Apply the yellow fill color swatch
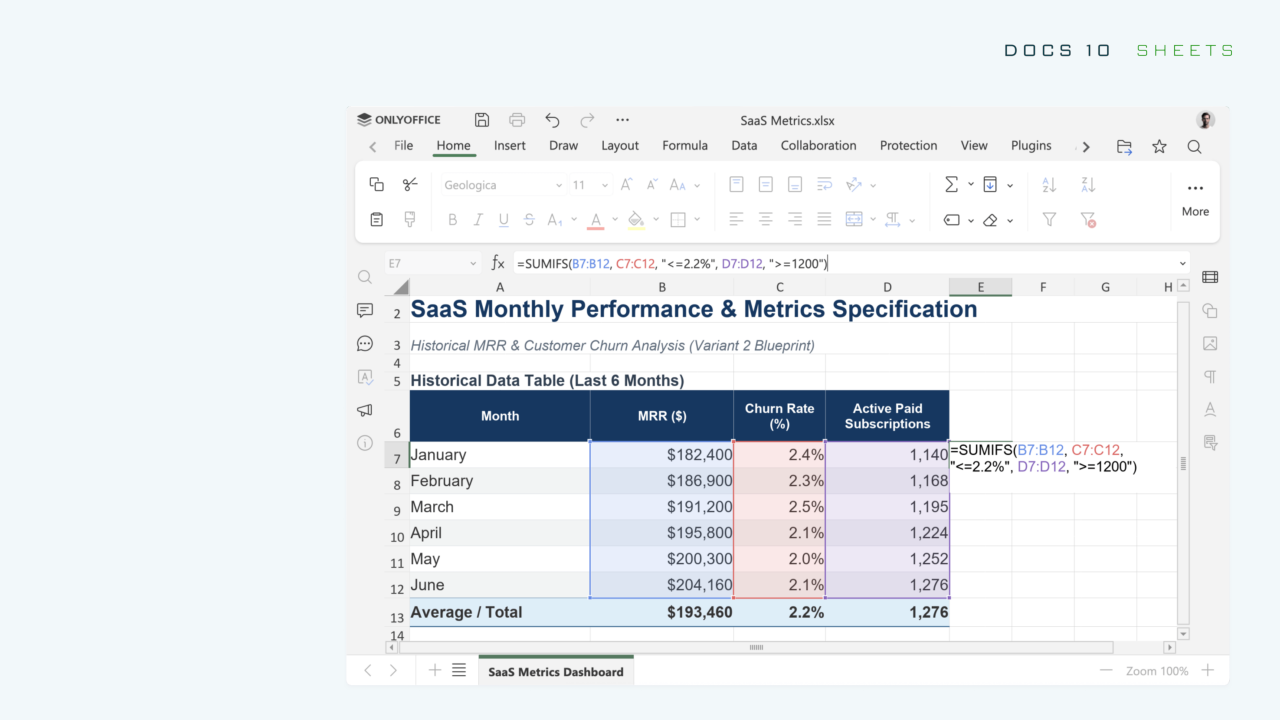 (x=635, y=220)
